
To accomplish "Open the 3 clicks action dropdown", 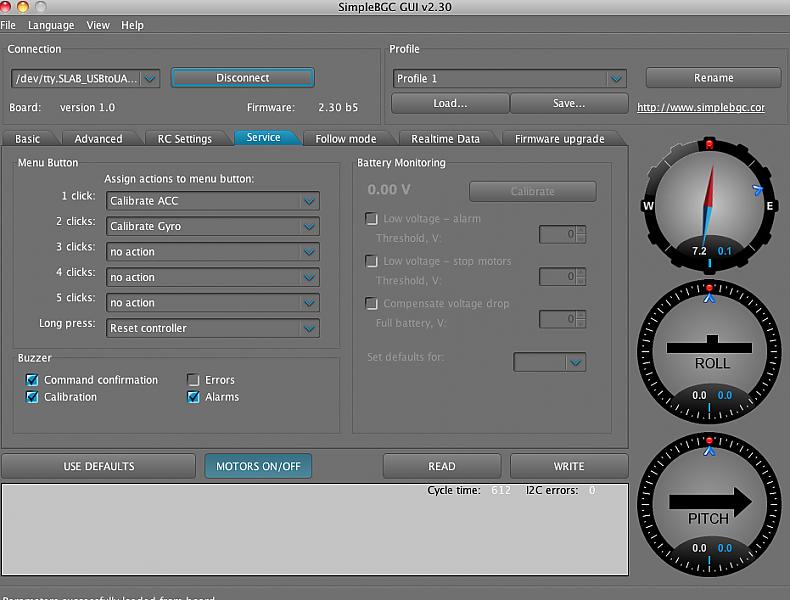I will (213, 252).
